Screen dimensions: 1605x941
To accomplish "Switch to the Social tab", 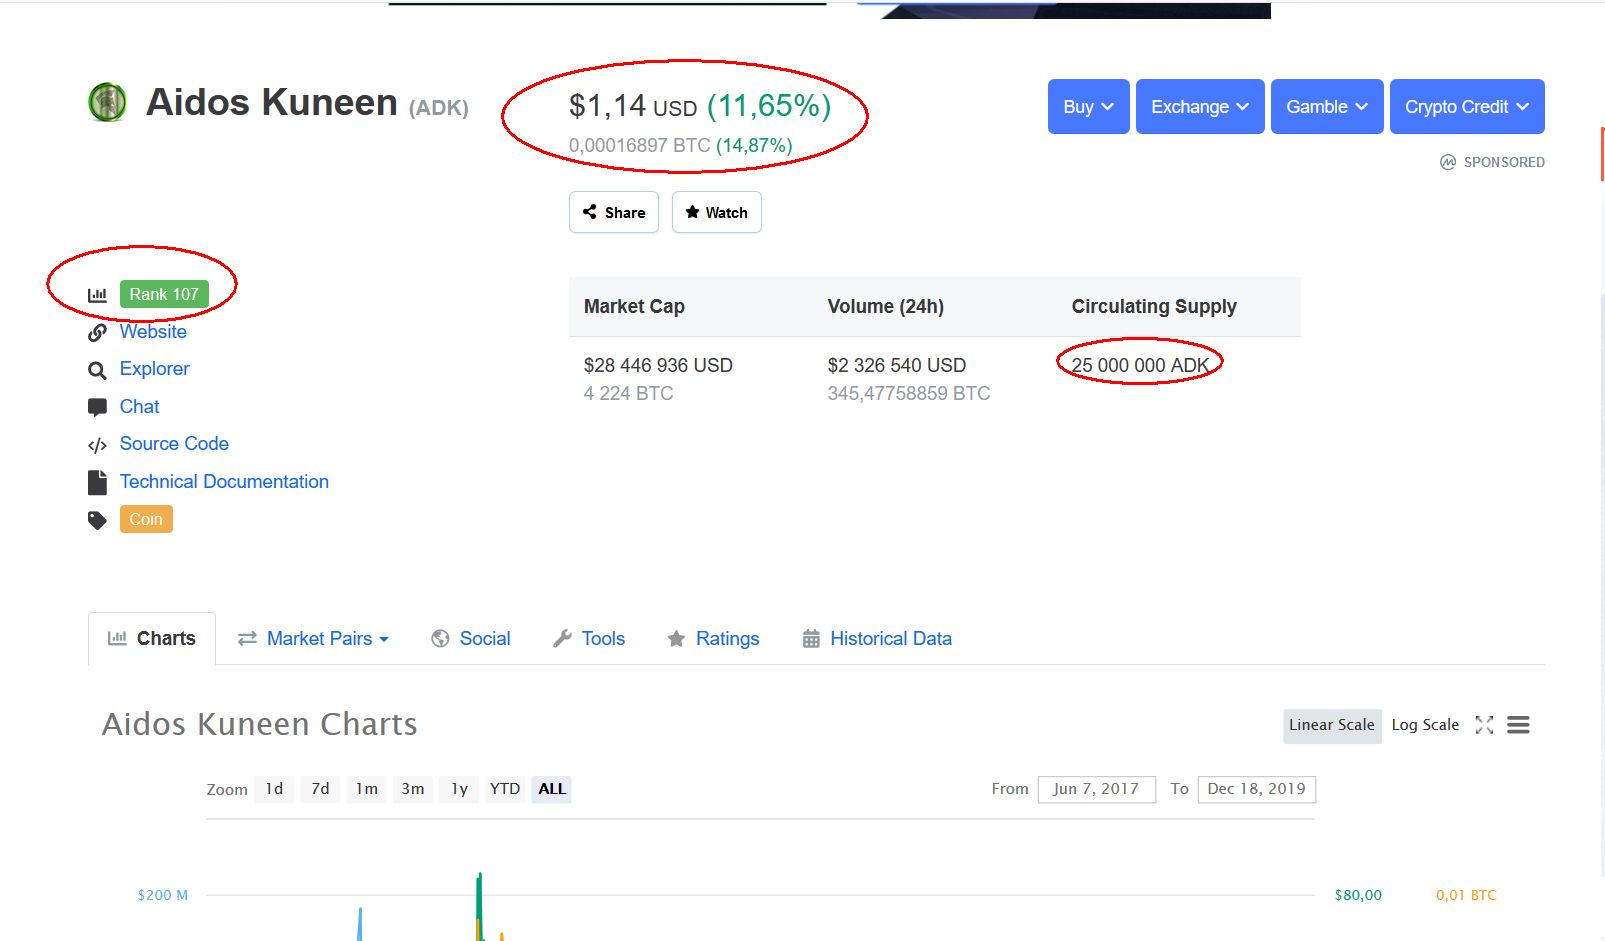I will click(x=471, y=638).
